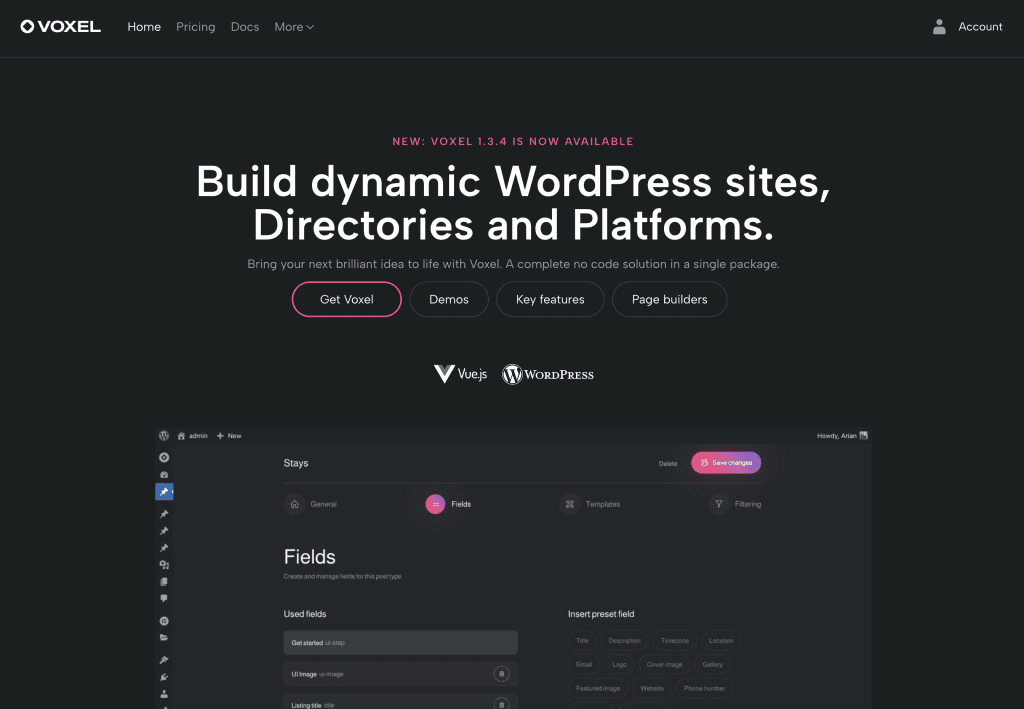Screen dimensions: 1024x709
Task: Click the 'Howdy, Arian' text
Action: 837,435
